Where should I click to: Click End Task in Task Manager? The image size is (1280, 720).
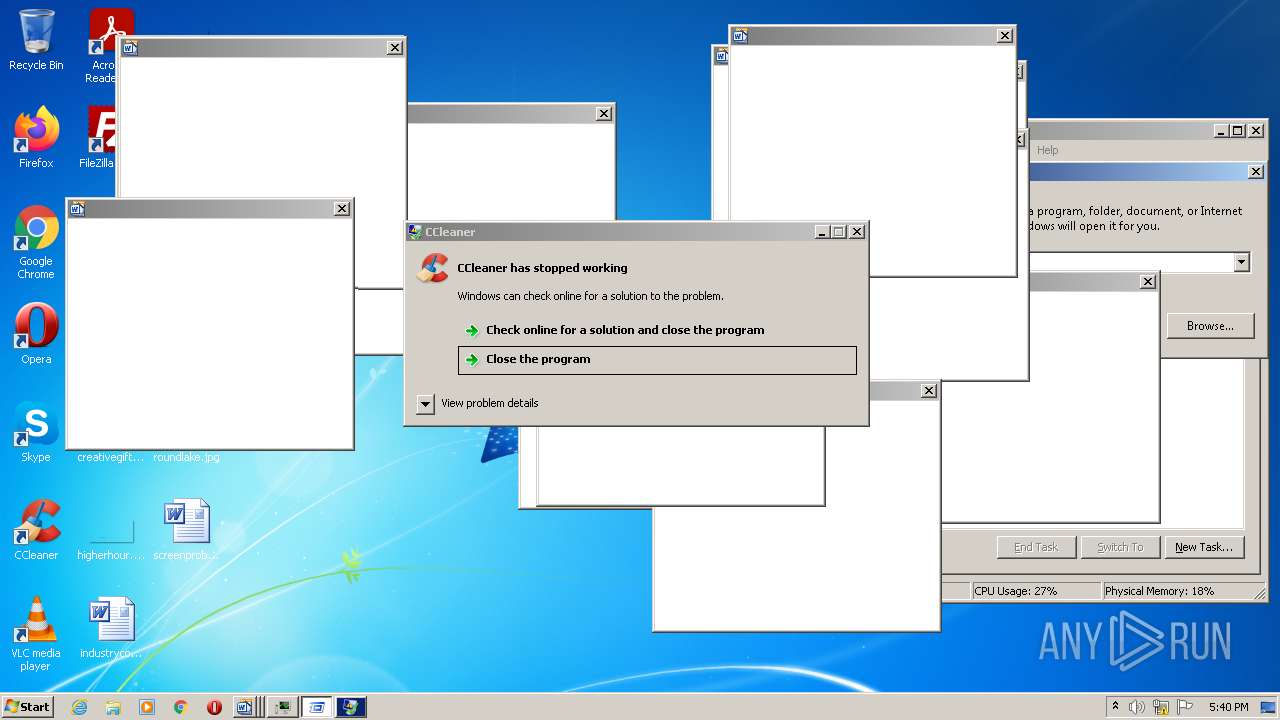point(1036,547)
